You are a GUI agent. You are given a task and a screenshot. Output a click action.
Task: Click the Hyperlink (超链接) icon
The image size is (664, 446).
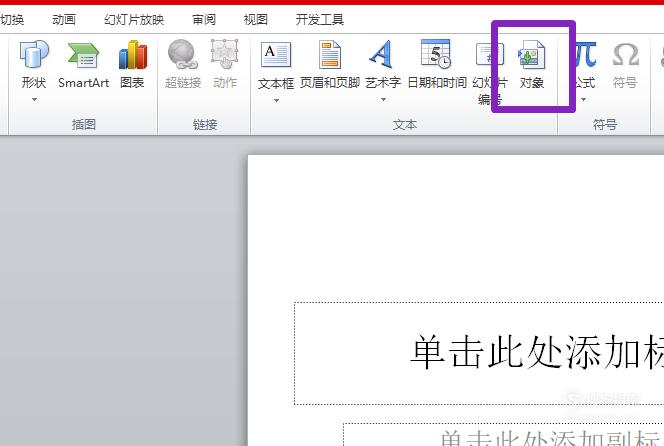pyautogui.click(x=183, y=54)
